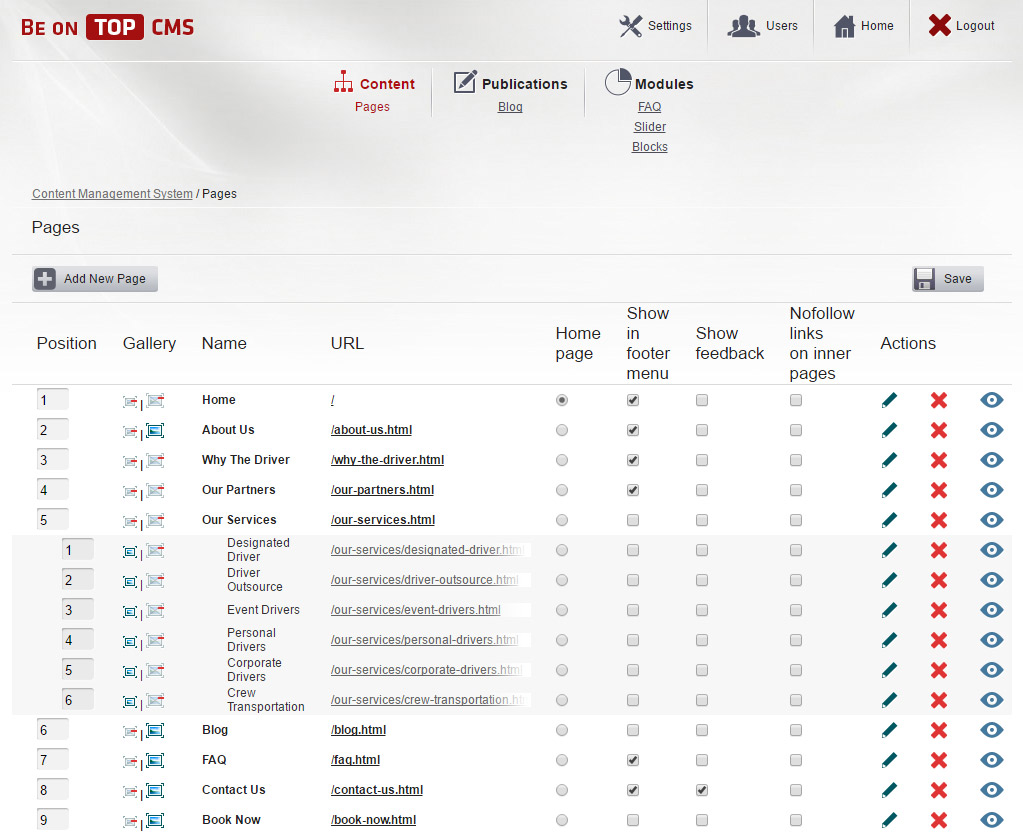Enable Show feedback for Home
The image size is (1023, 836).
[x=702, y=400]
